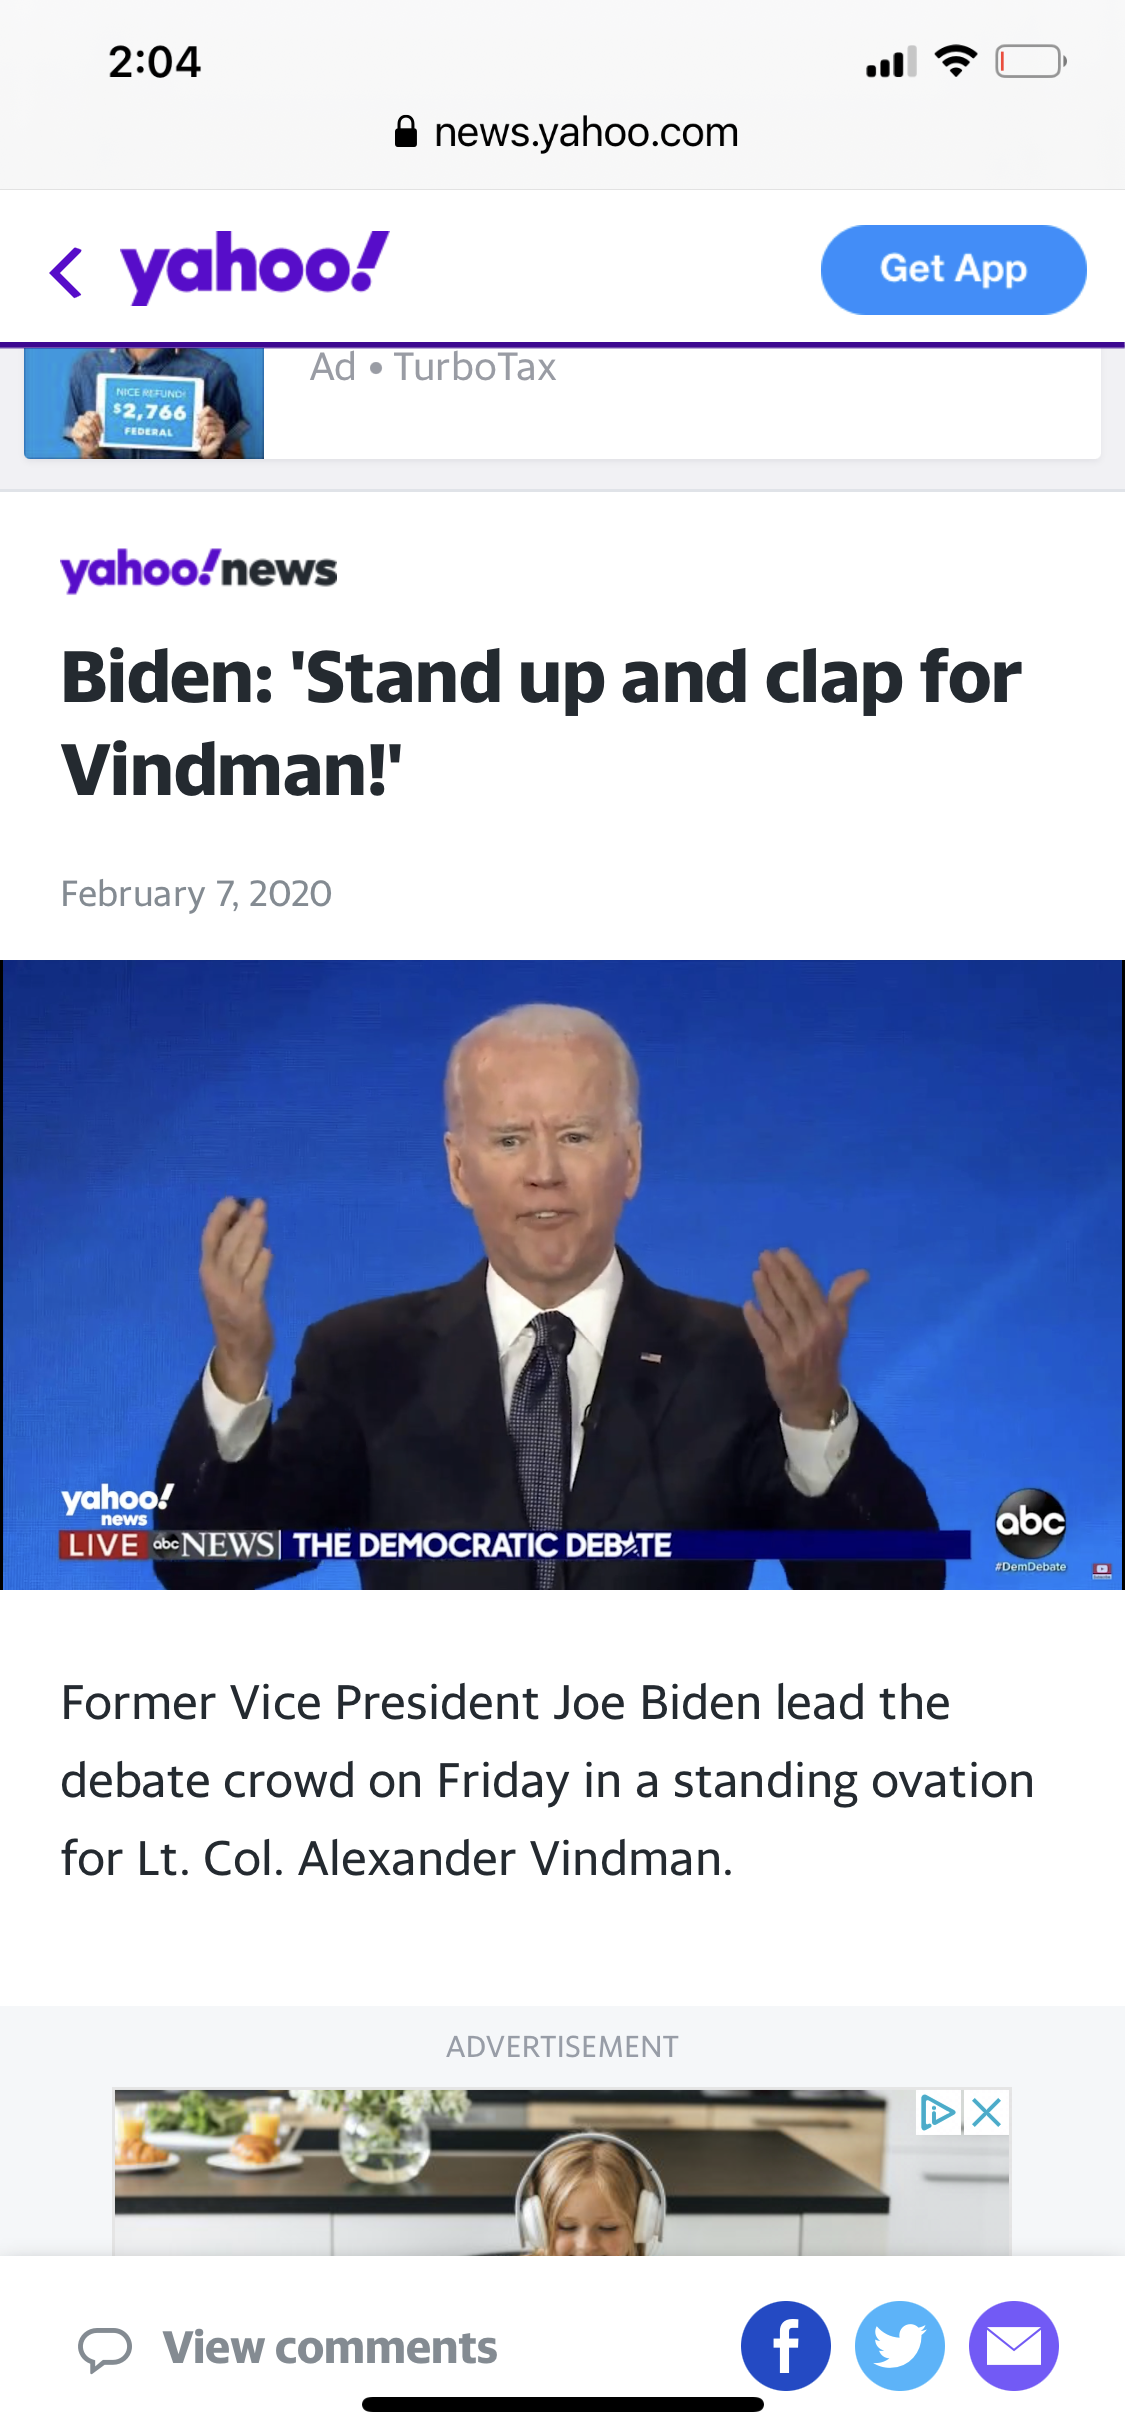Click the yahoo!news source logo

click(x=199, y=570)
